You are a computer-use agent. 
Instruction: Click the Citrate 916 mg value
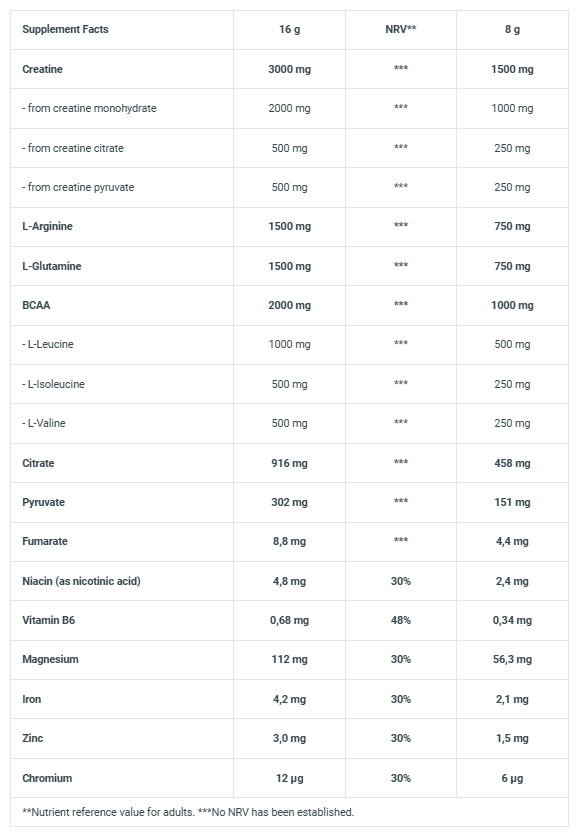click(x=290, y=463)
